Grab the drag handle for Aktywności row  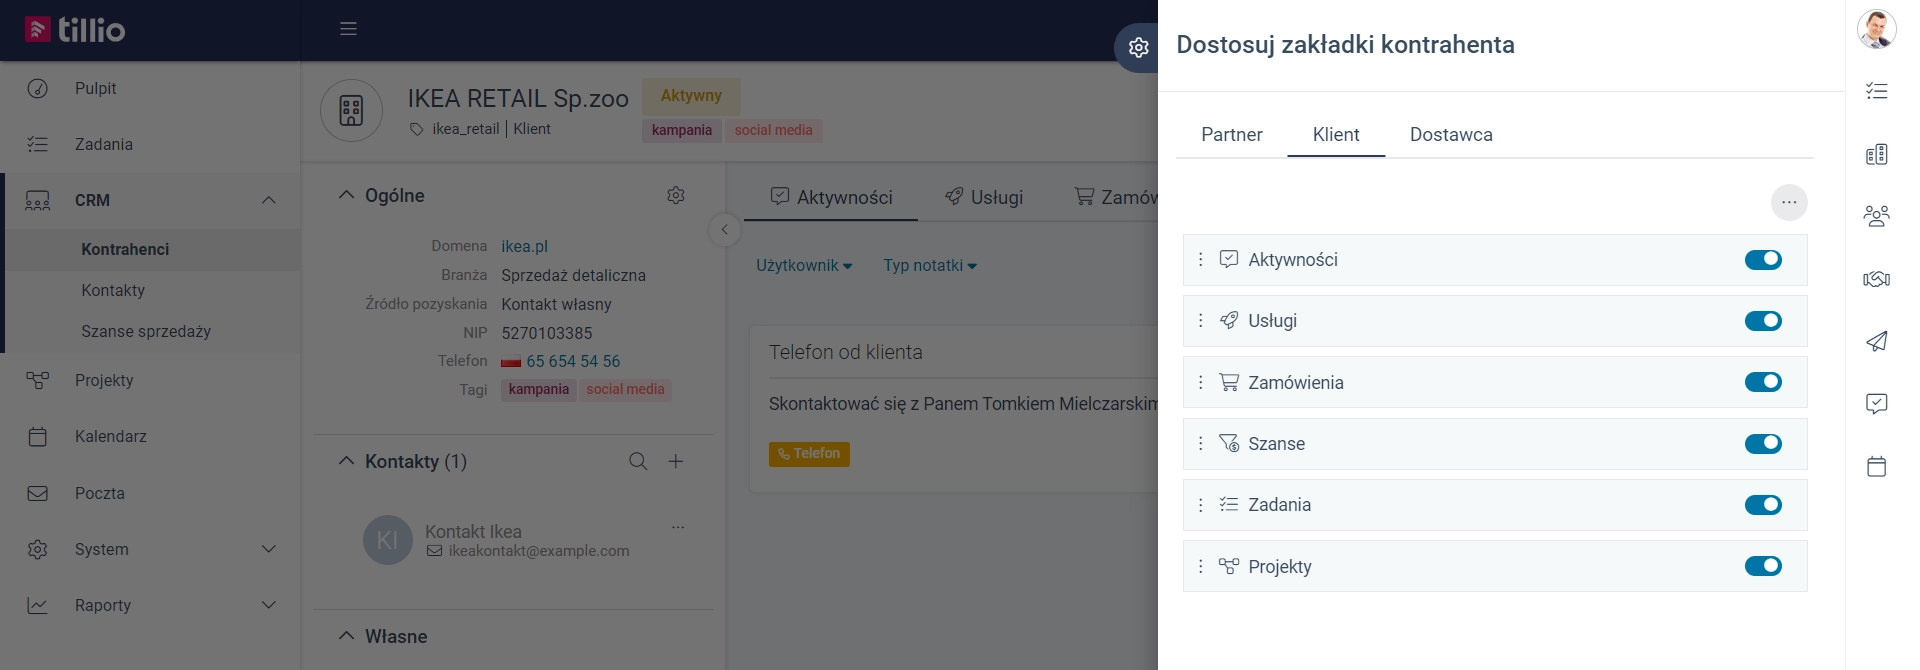click(1201, 259)
